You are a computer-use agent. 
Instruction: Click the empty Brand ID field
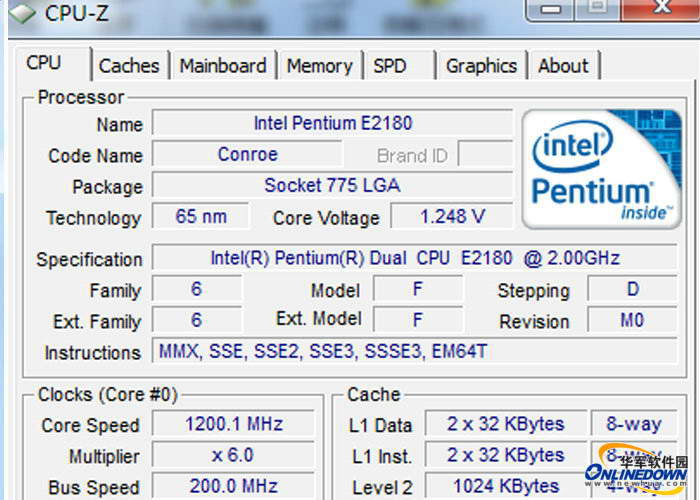pos(486,154)
